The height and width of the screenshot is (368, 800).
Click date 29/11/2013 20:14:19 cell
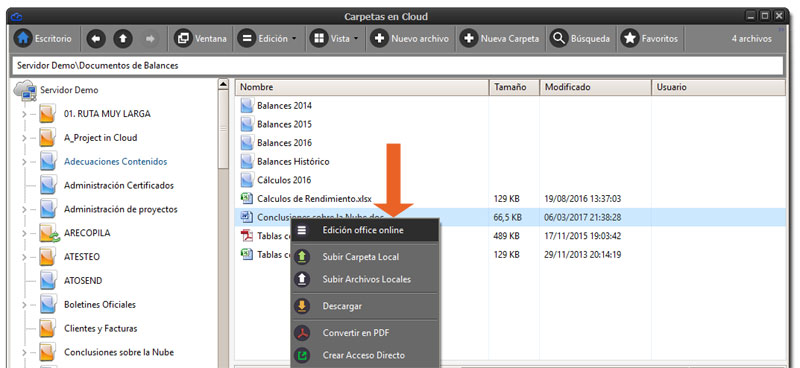point(583,254)
